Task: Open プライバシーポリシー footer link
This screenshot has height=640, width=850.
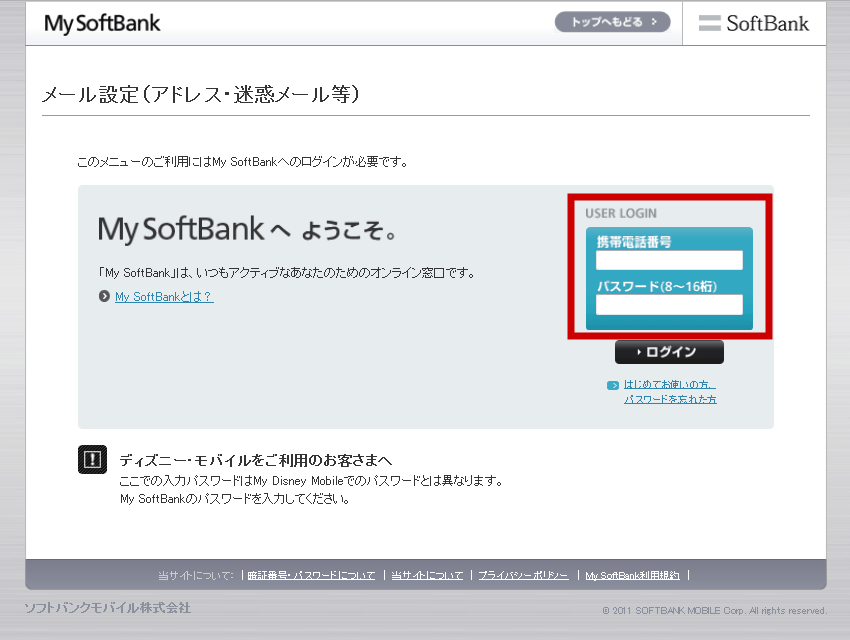Action: coord(524,576)
